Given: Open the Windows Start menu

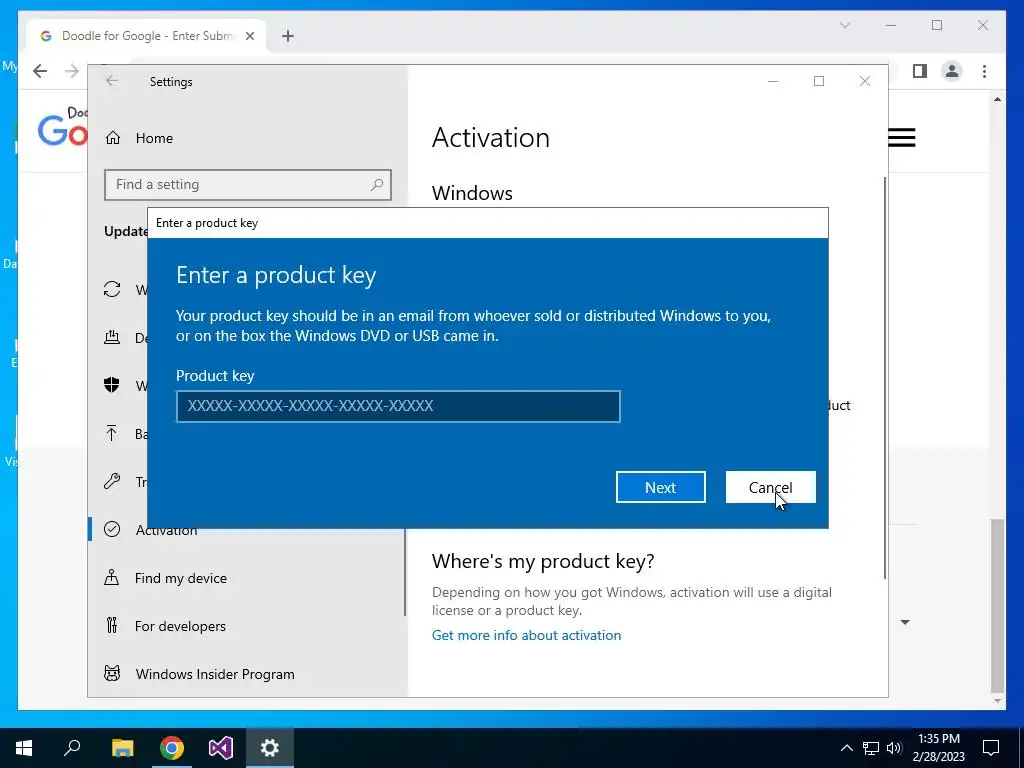Looking at the screenshot, I should [x=24, y=748].
